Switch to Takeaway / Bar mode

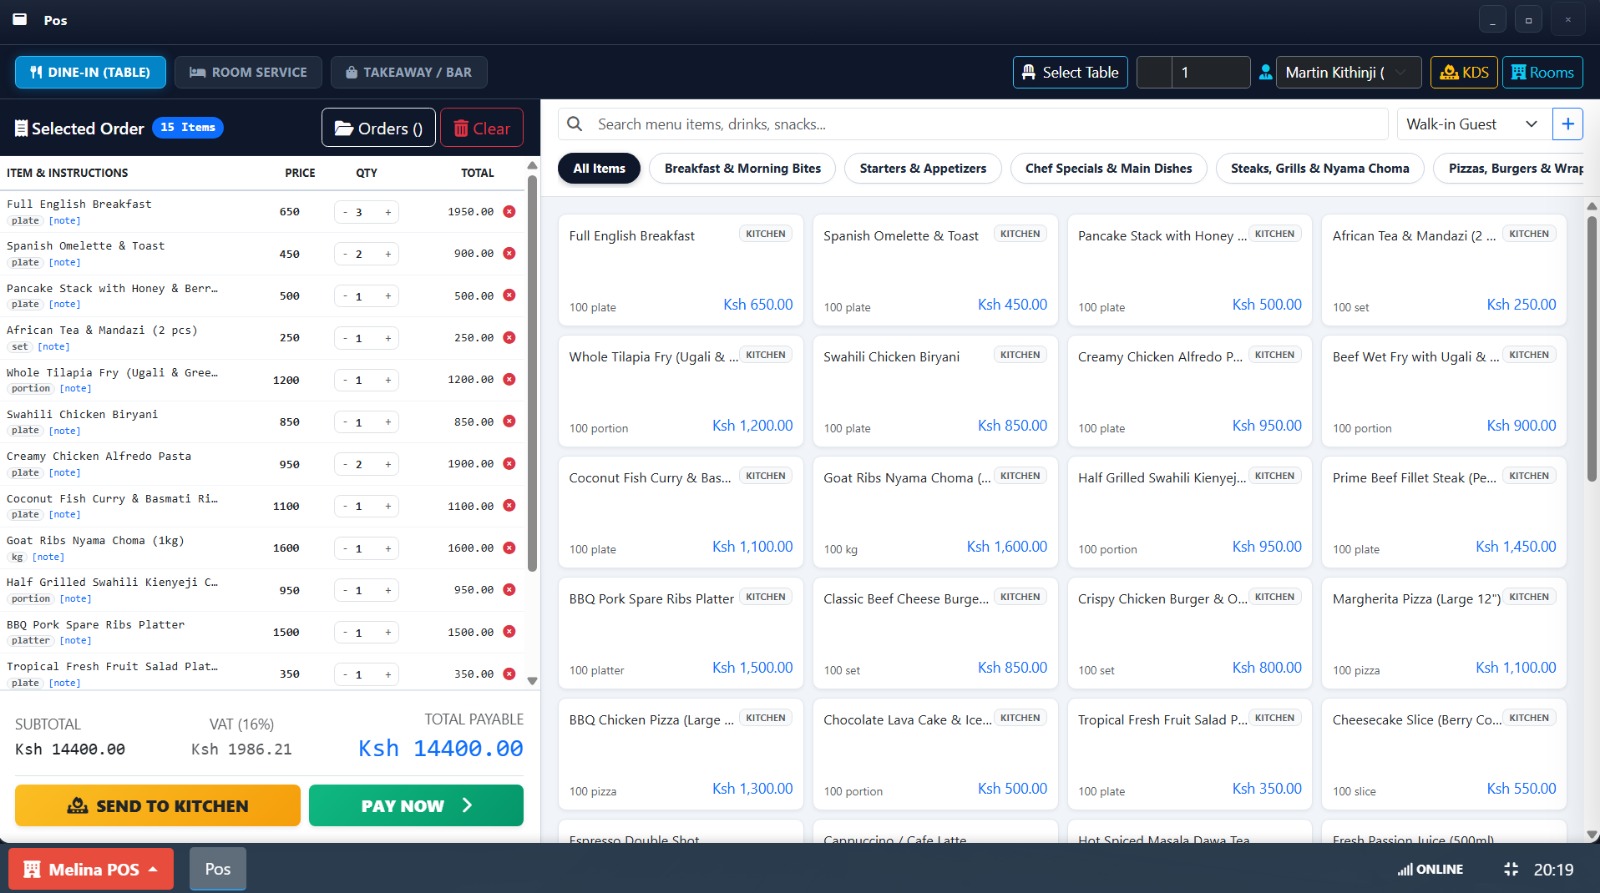pos(409,72)
